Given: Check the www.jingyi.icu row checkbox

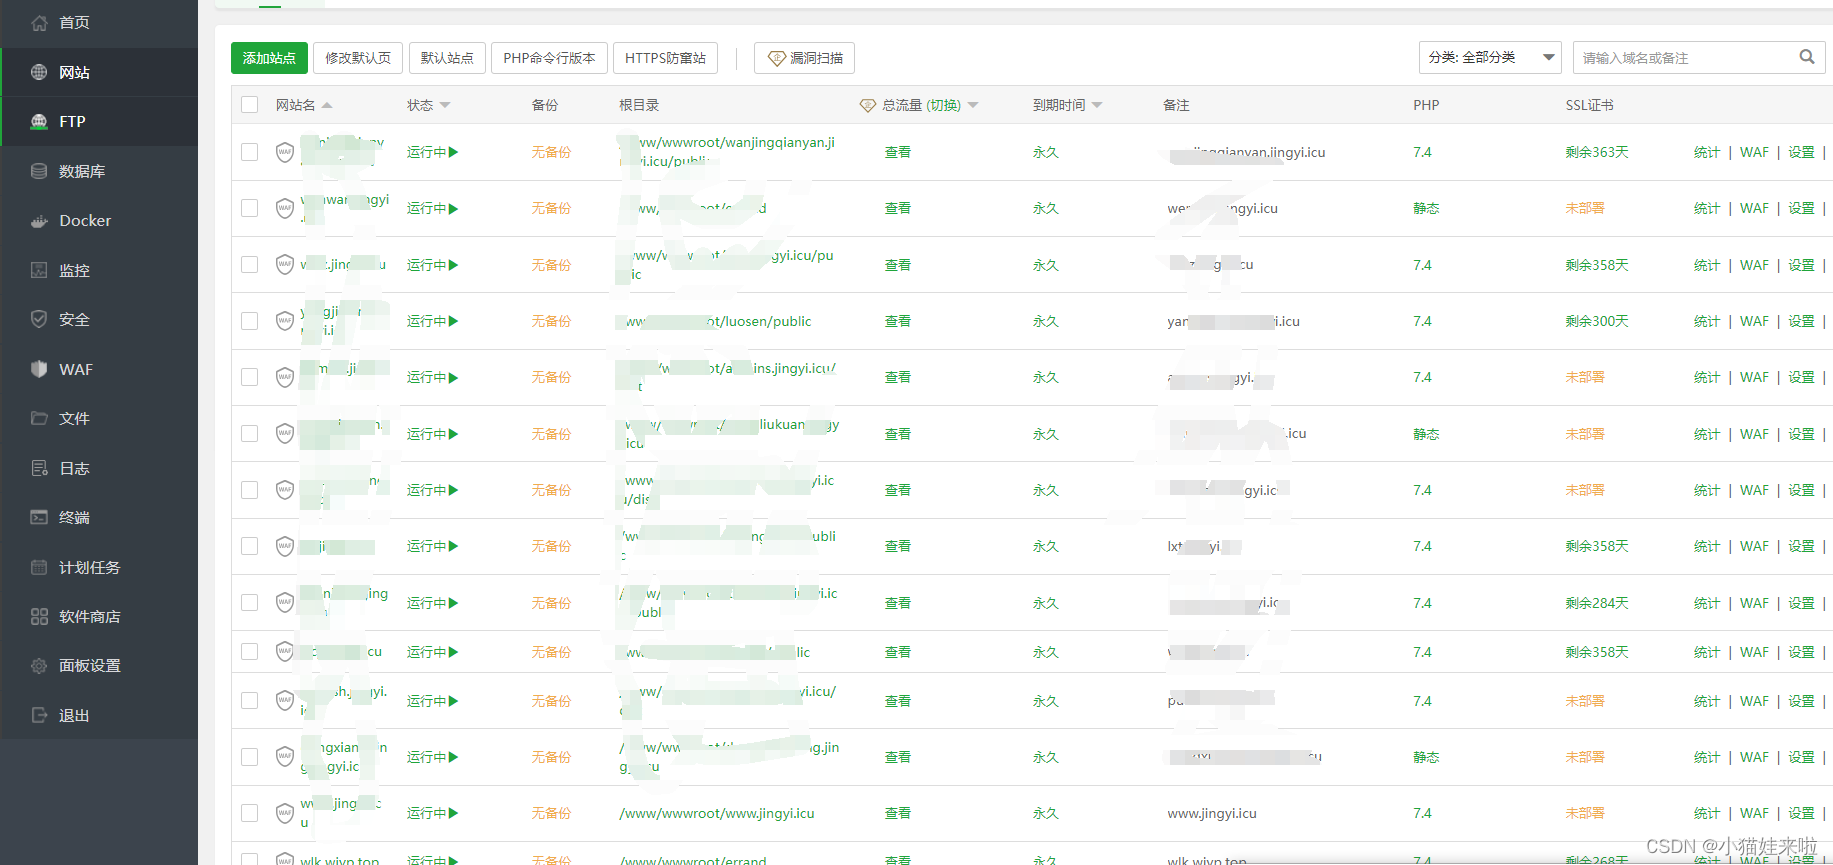Looking at the screenshot, I should (250, 813).
